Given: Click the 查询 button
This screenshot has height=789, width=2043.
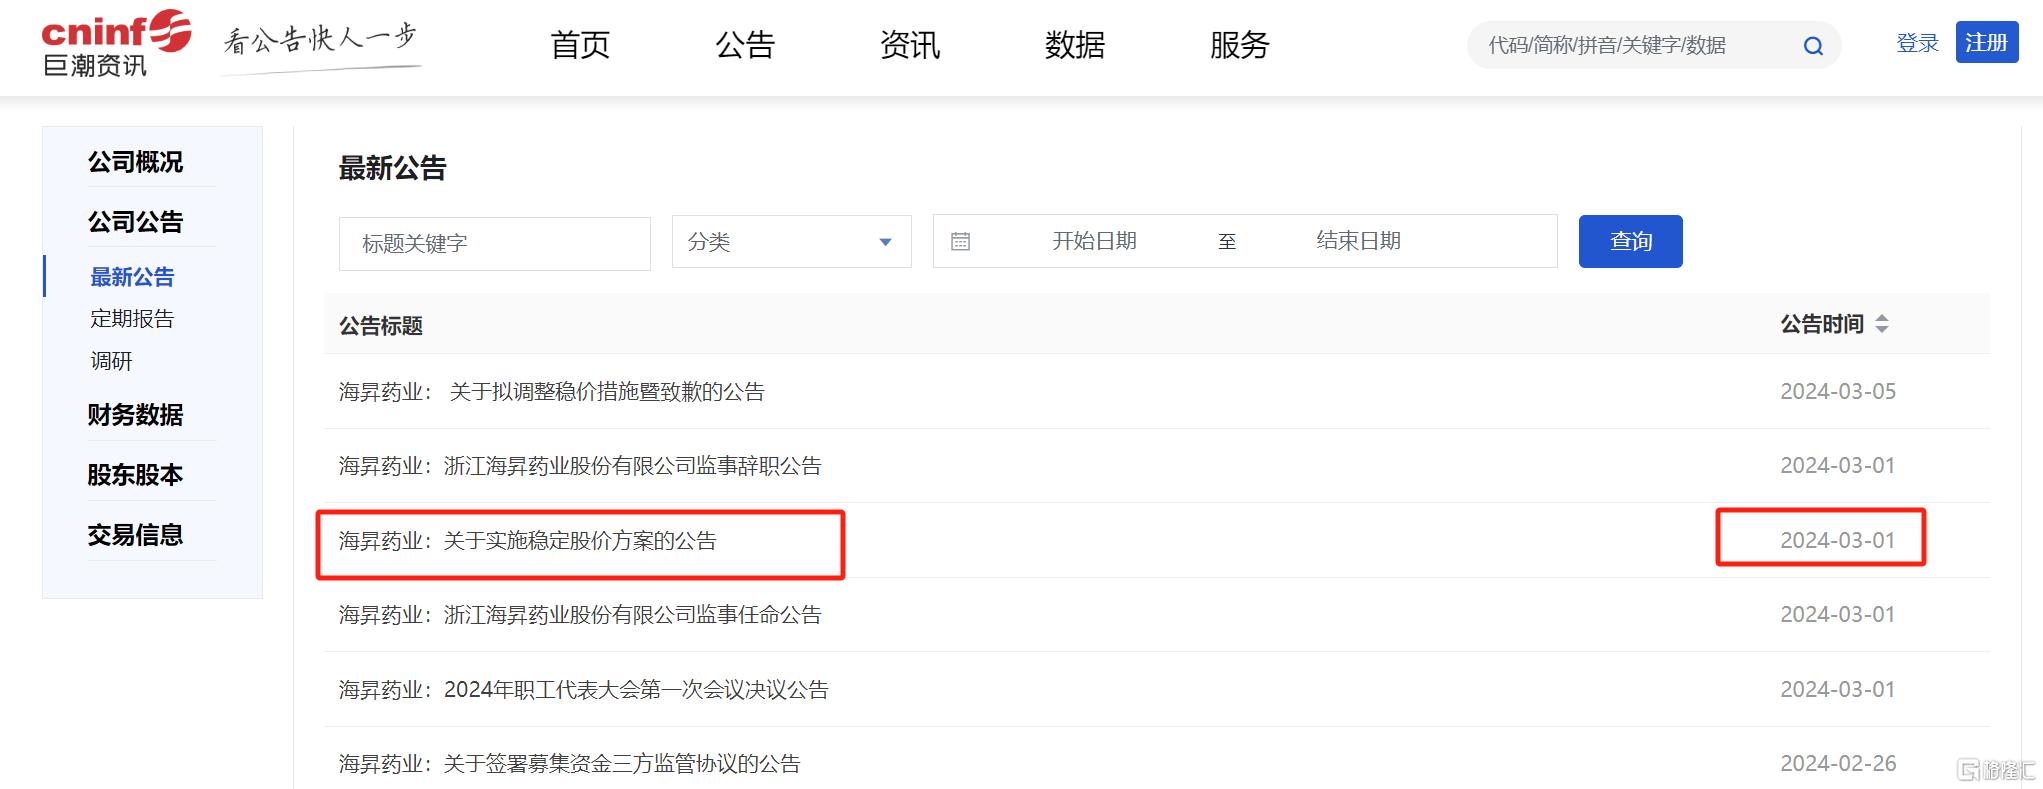Looking at the screenshot, I should [1630, 241].
